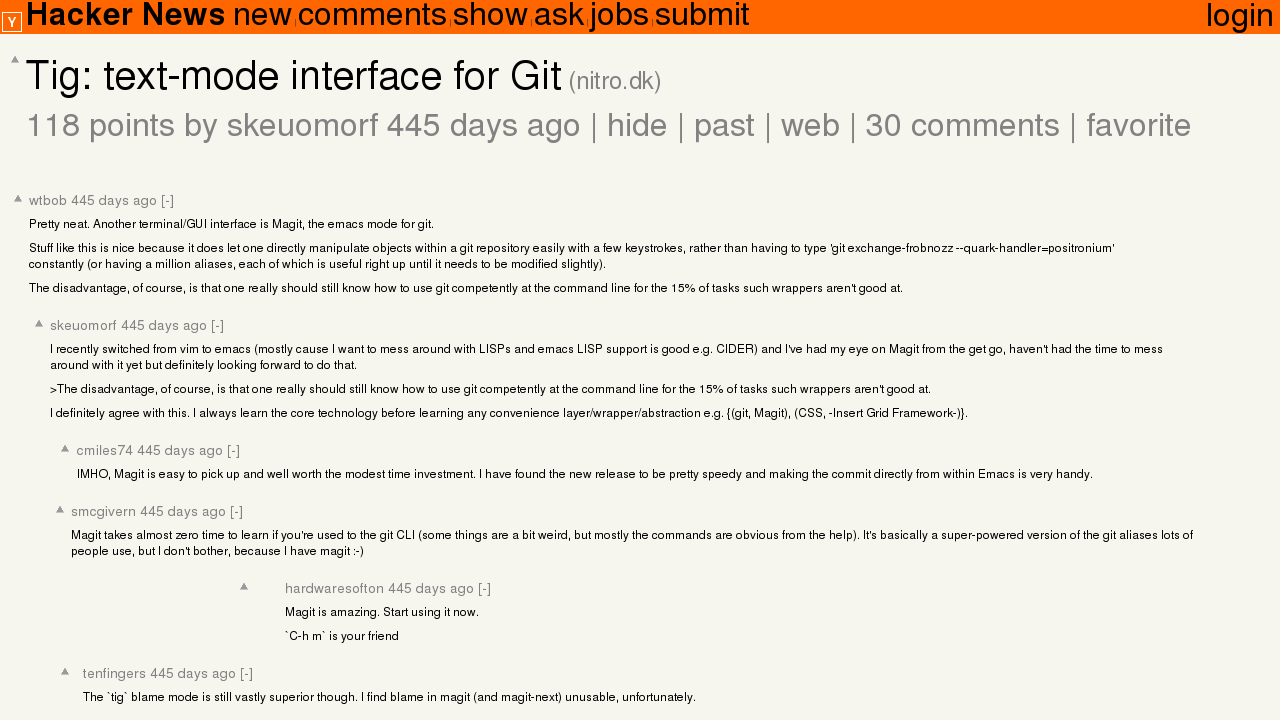Upvote wtbob's comment
This screenshot has height=720, width=1280.
18,198
